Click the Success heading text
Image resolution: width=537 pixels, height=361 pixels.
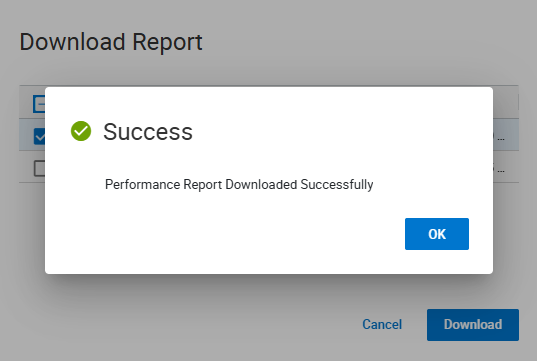[148, 132]
